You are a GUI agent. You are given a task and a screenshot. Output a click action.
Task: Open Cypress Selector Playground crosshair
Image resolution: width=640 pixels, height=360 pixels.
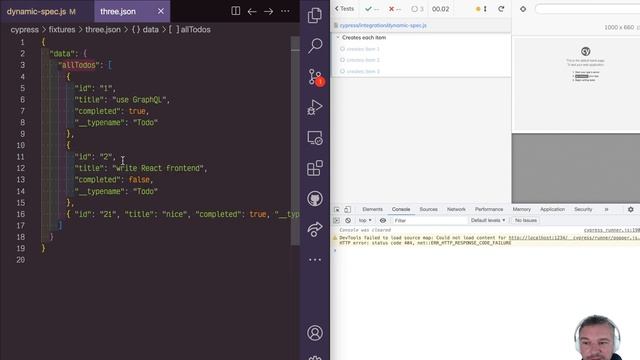tap(523, 9)
